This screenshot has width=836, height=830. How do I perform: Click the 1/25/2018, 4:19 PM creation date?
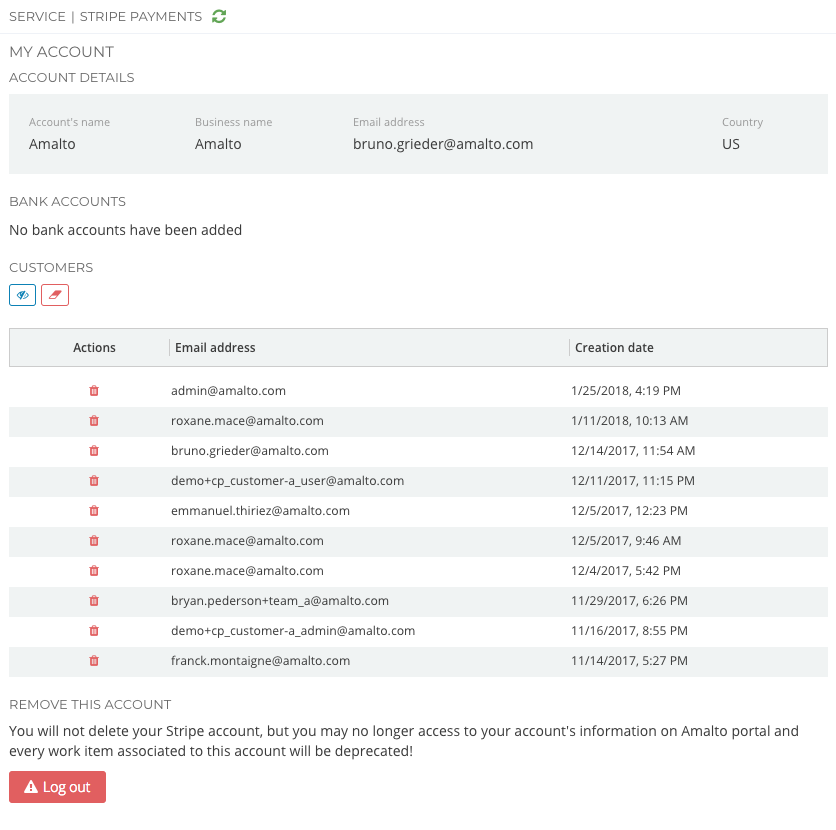tap(626, 391)
